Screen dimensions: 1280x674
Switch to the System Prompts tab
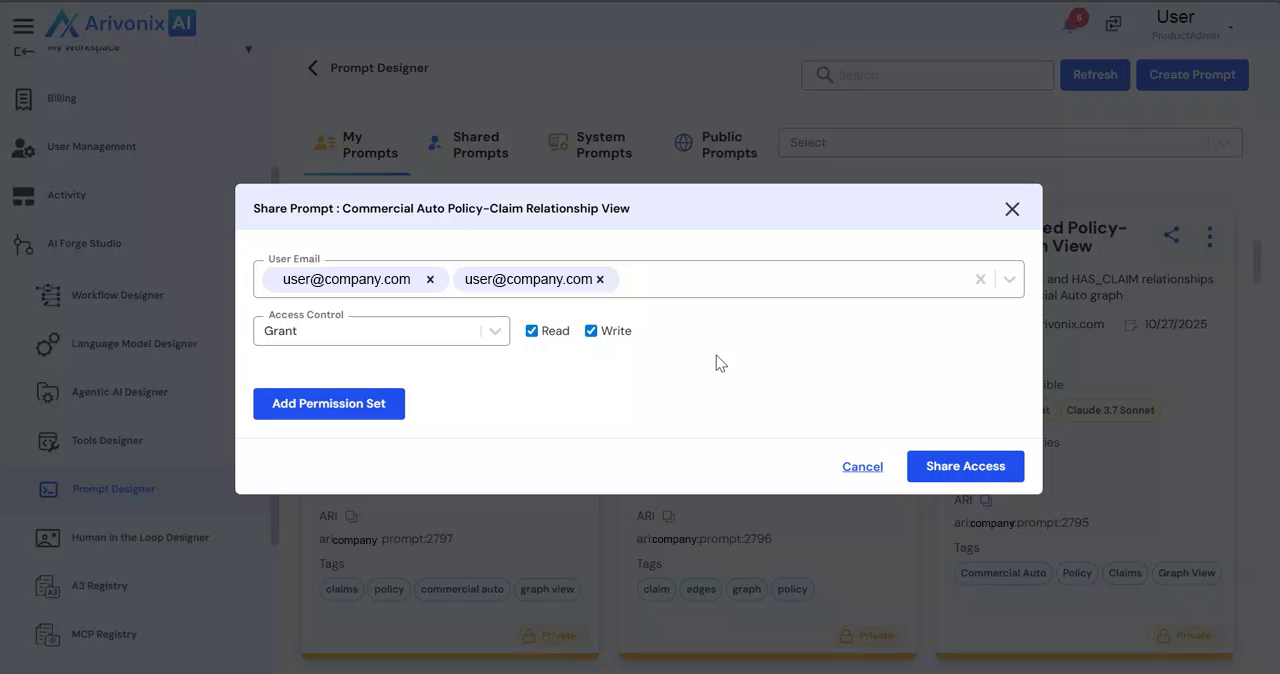click(590, 145)
